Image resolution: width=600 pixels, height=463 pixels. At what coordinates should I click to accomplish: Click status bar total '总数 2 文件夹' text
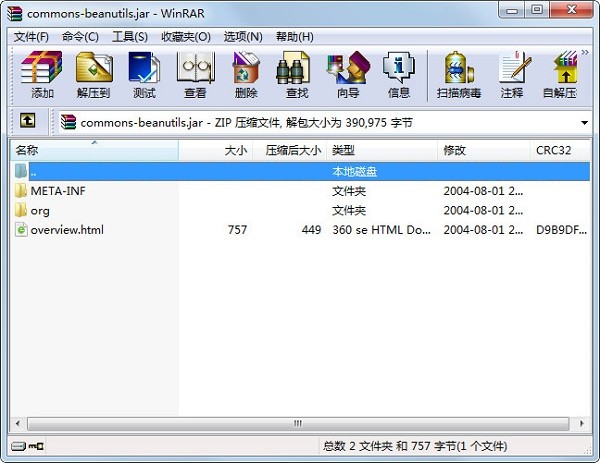pyautogui.click(x=357, y=446)
